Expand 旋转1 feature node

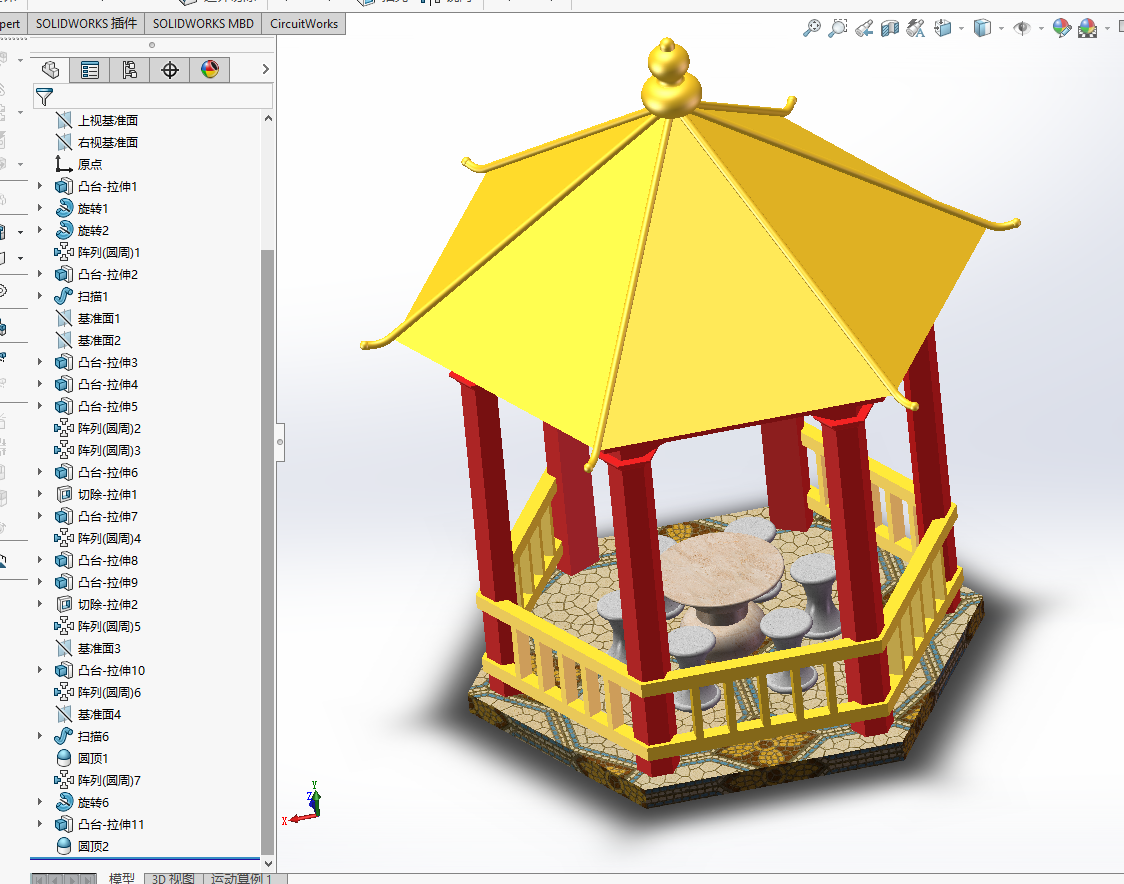tap(40, 208)
